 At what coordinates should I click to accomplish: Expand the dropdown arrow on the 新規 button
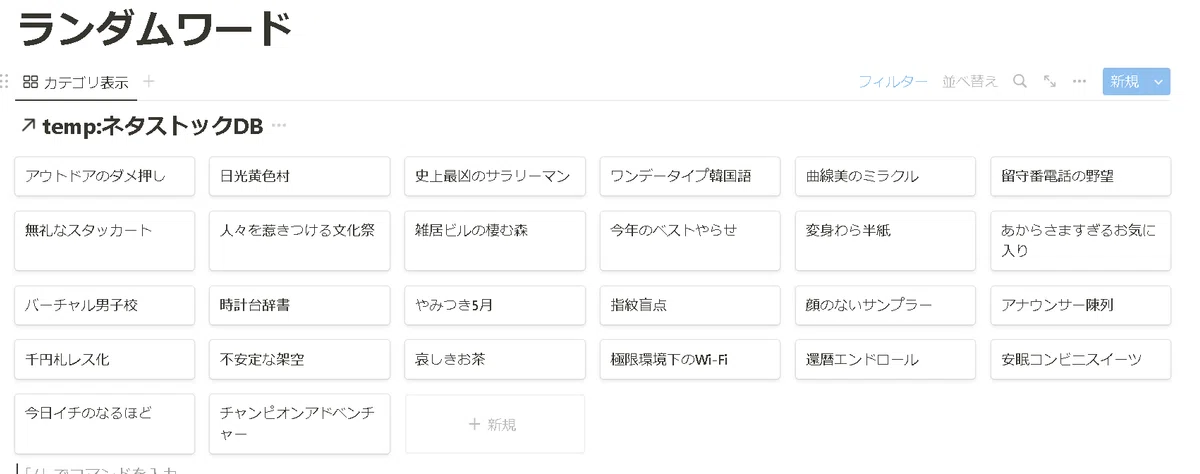tap(1159, 82)
